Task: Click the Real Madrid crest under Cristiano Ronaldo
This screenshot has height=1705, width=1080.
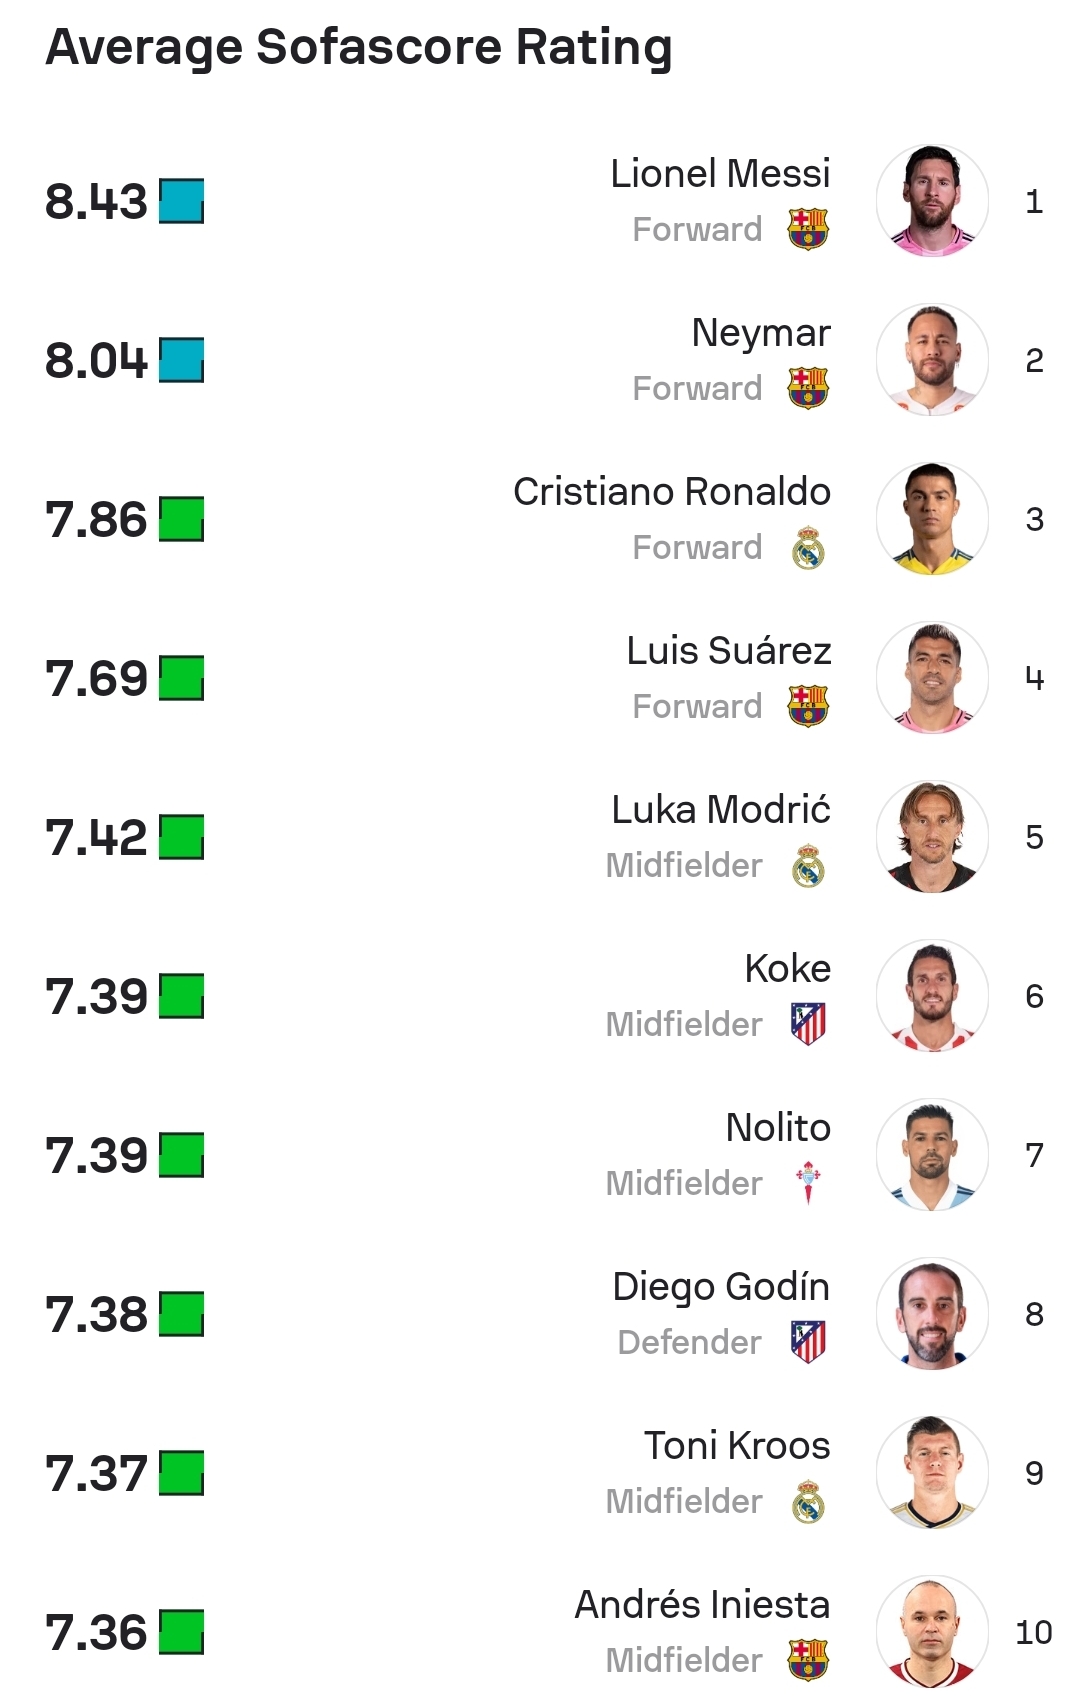Action: click(x=808, y=548)
